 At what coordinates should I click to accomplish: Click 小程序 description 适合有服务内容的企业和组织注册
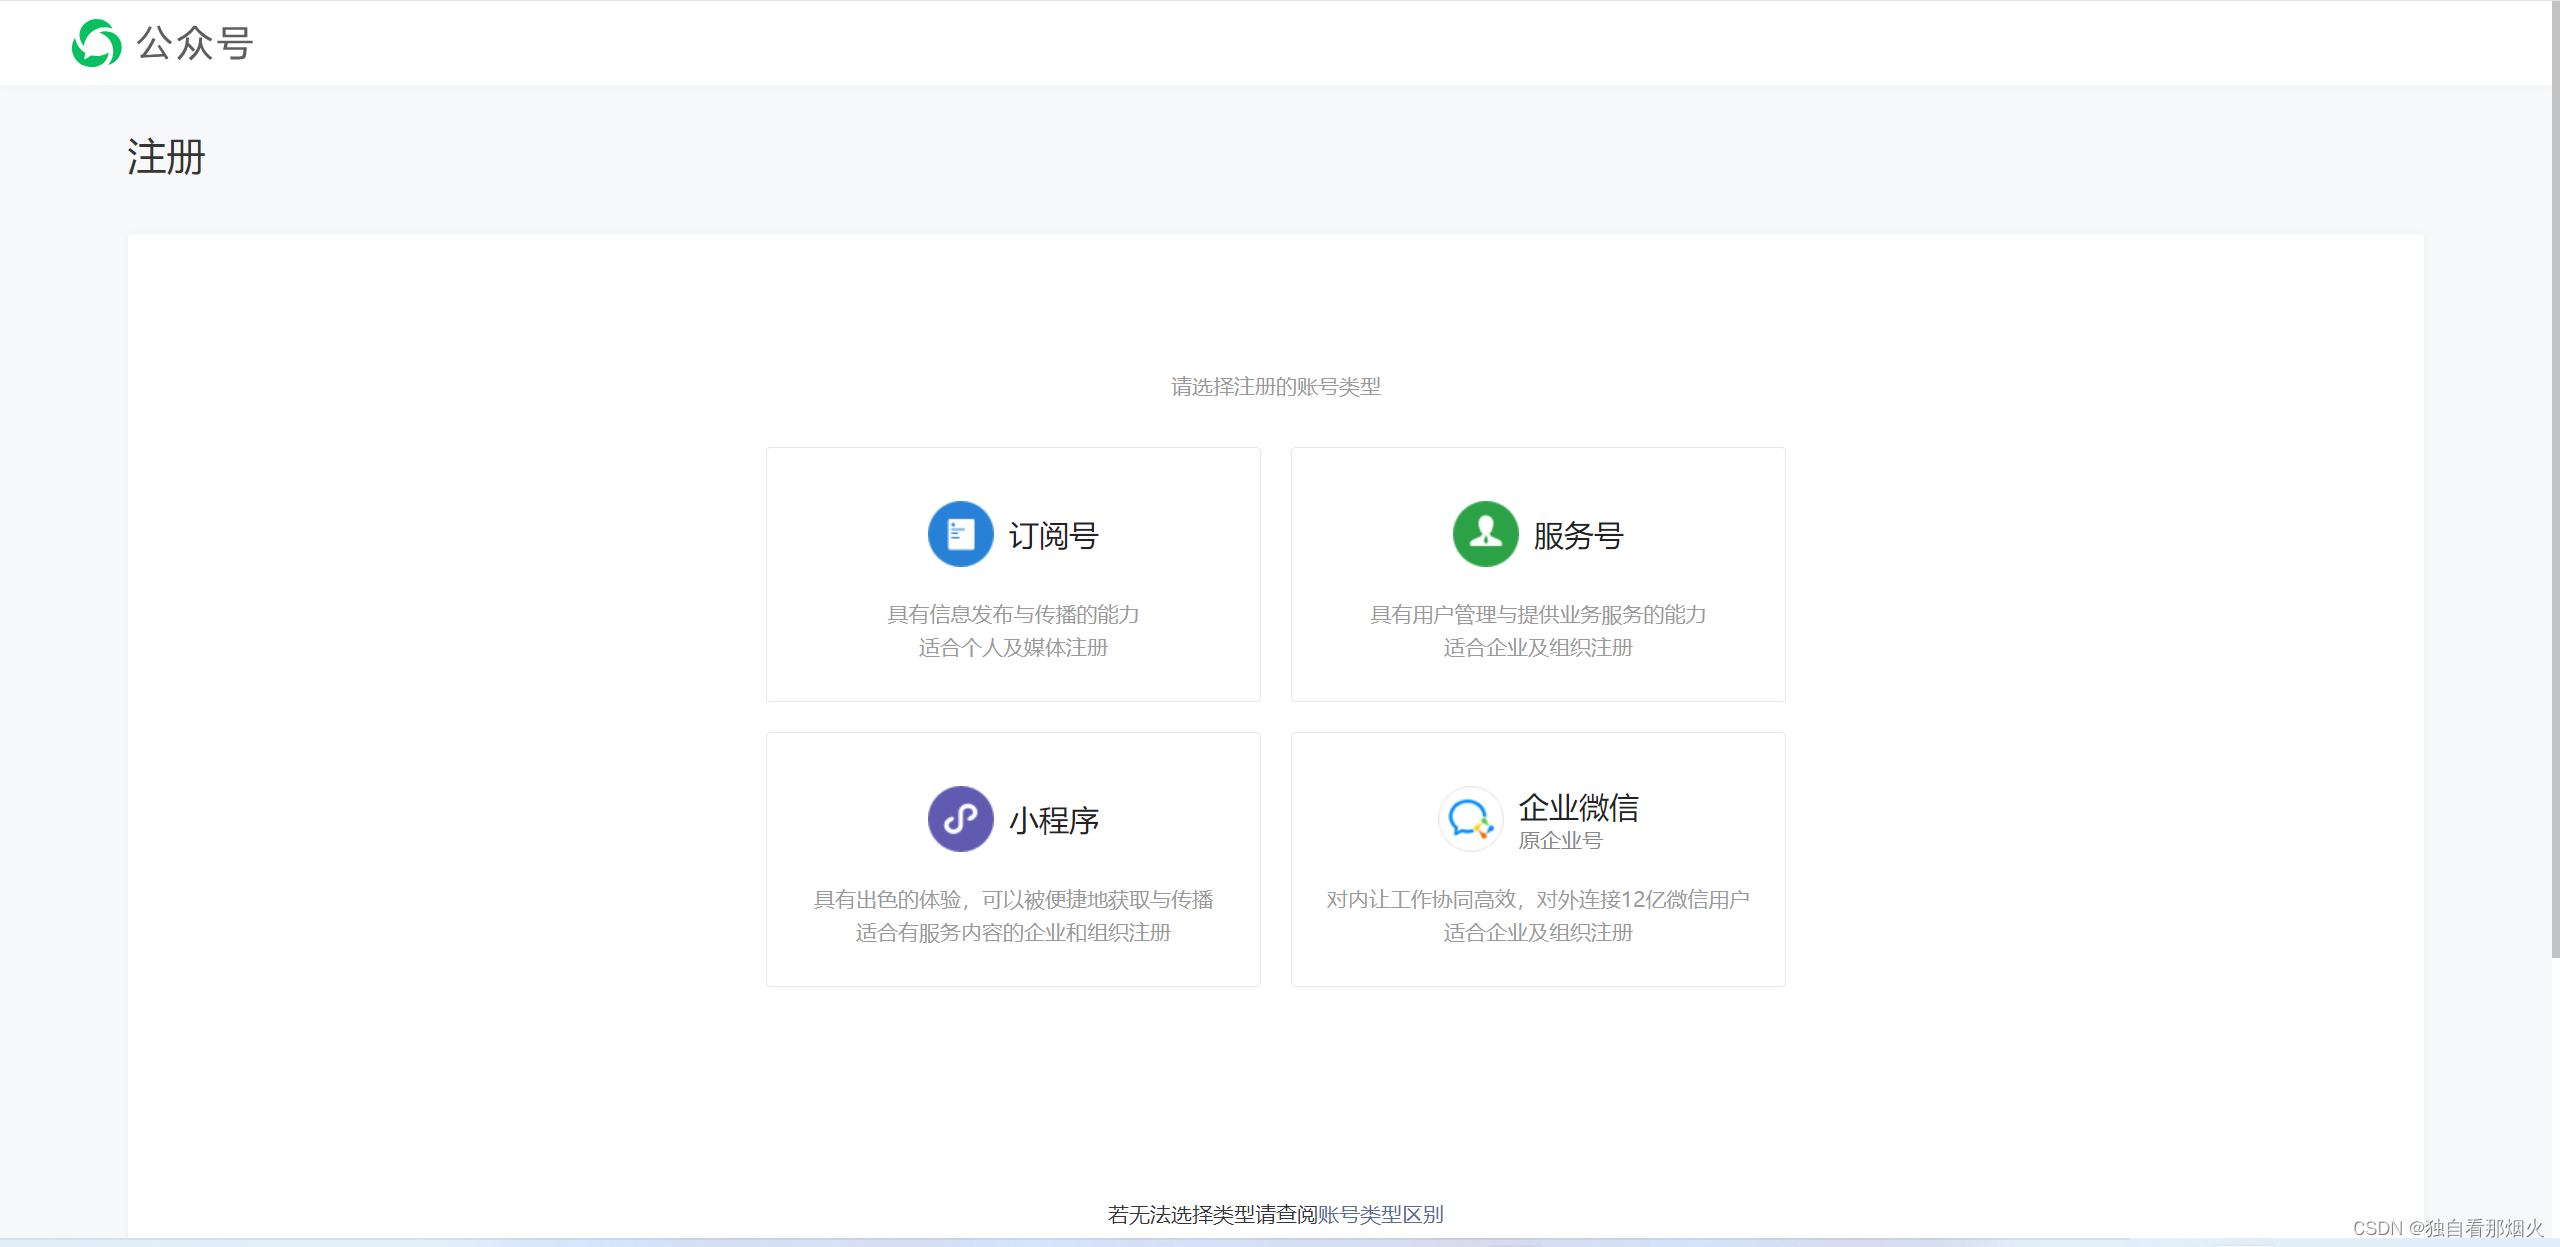click(x=1013, y=933)
